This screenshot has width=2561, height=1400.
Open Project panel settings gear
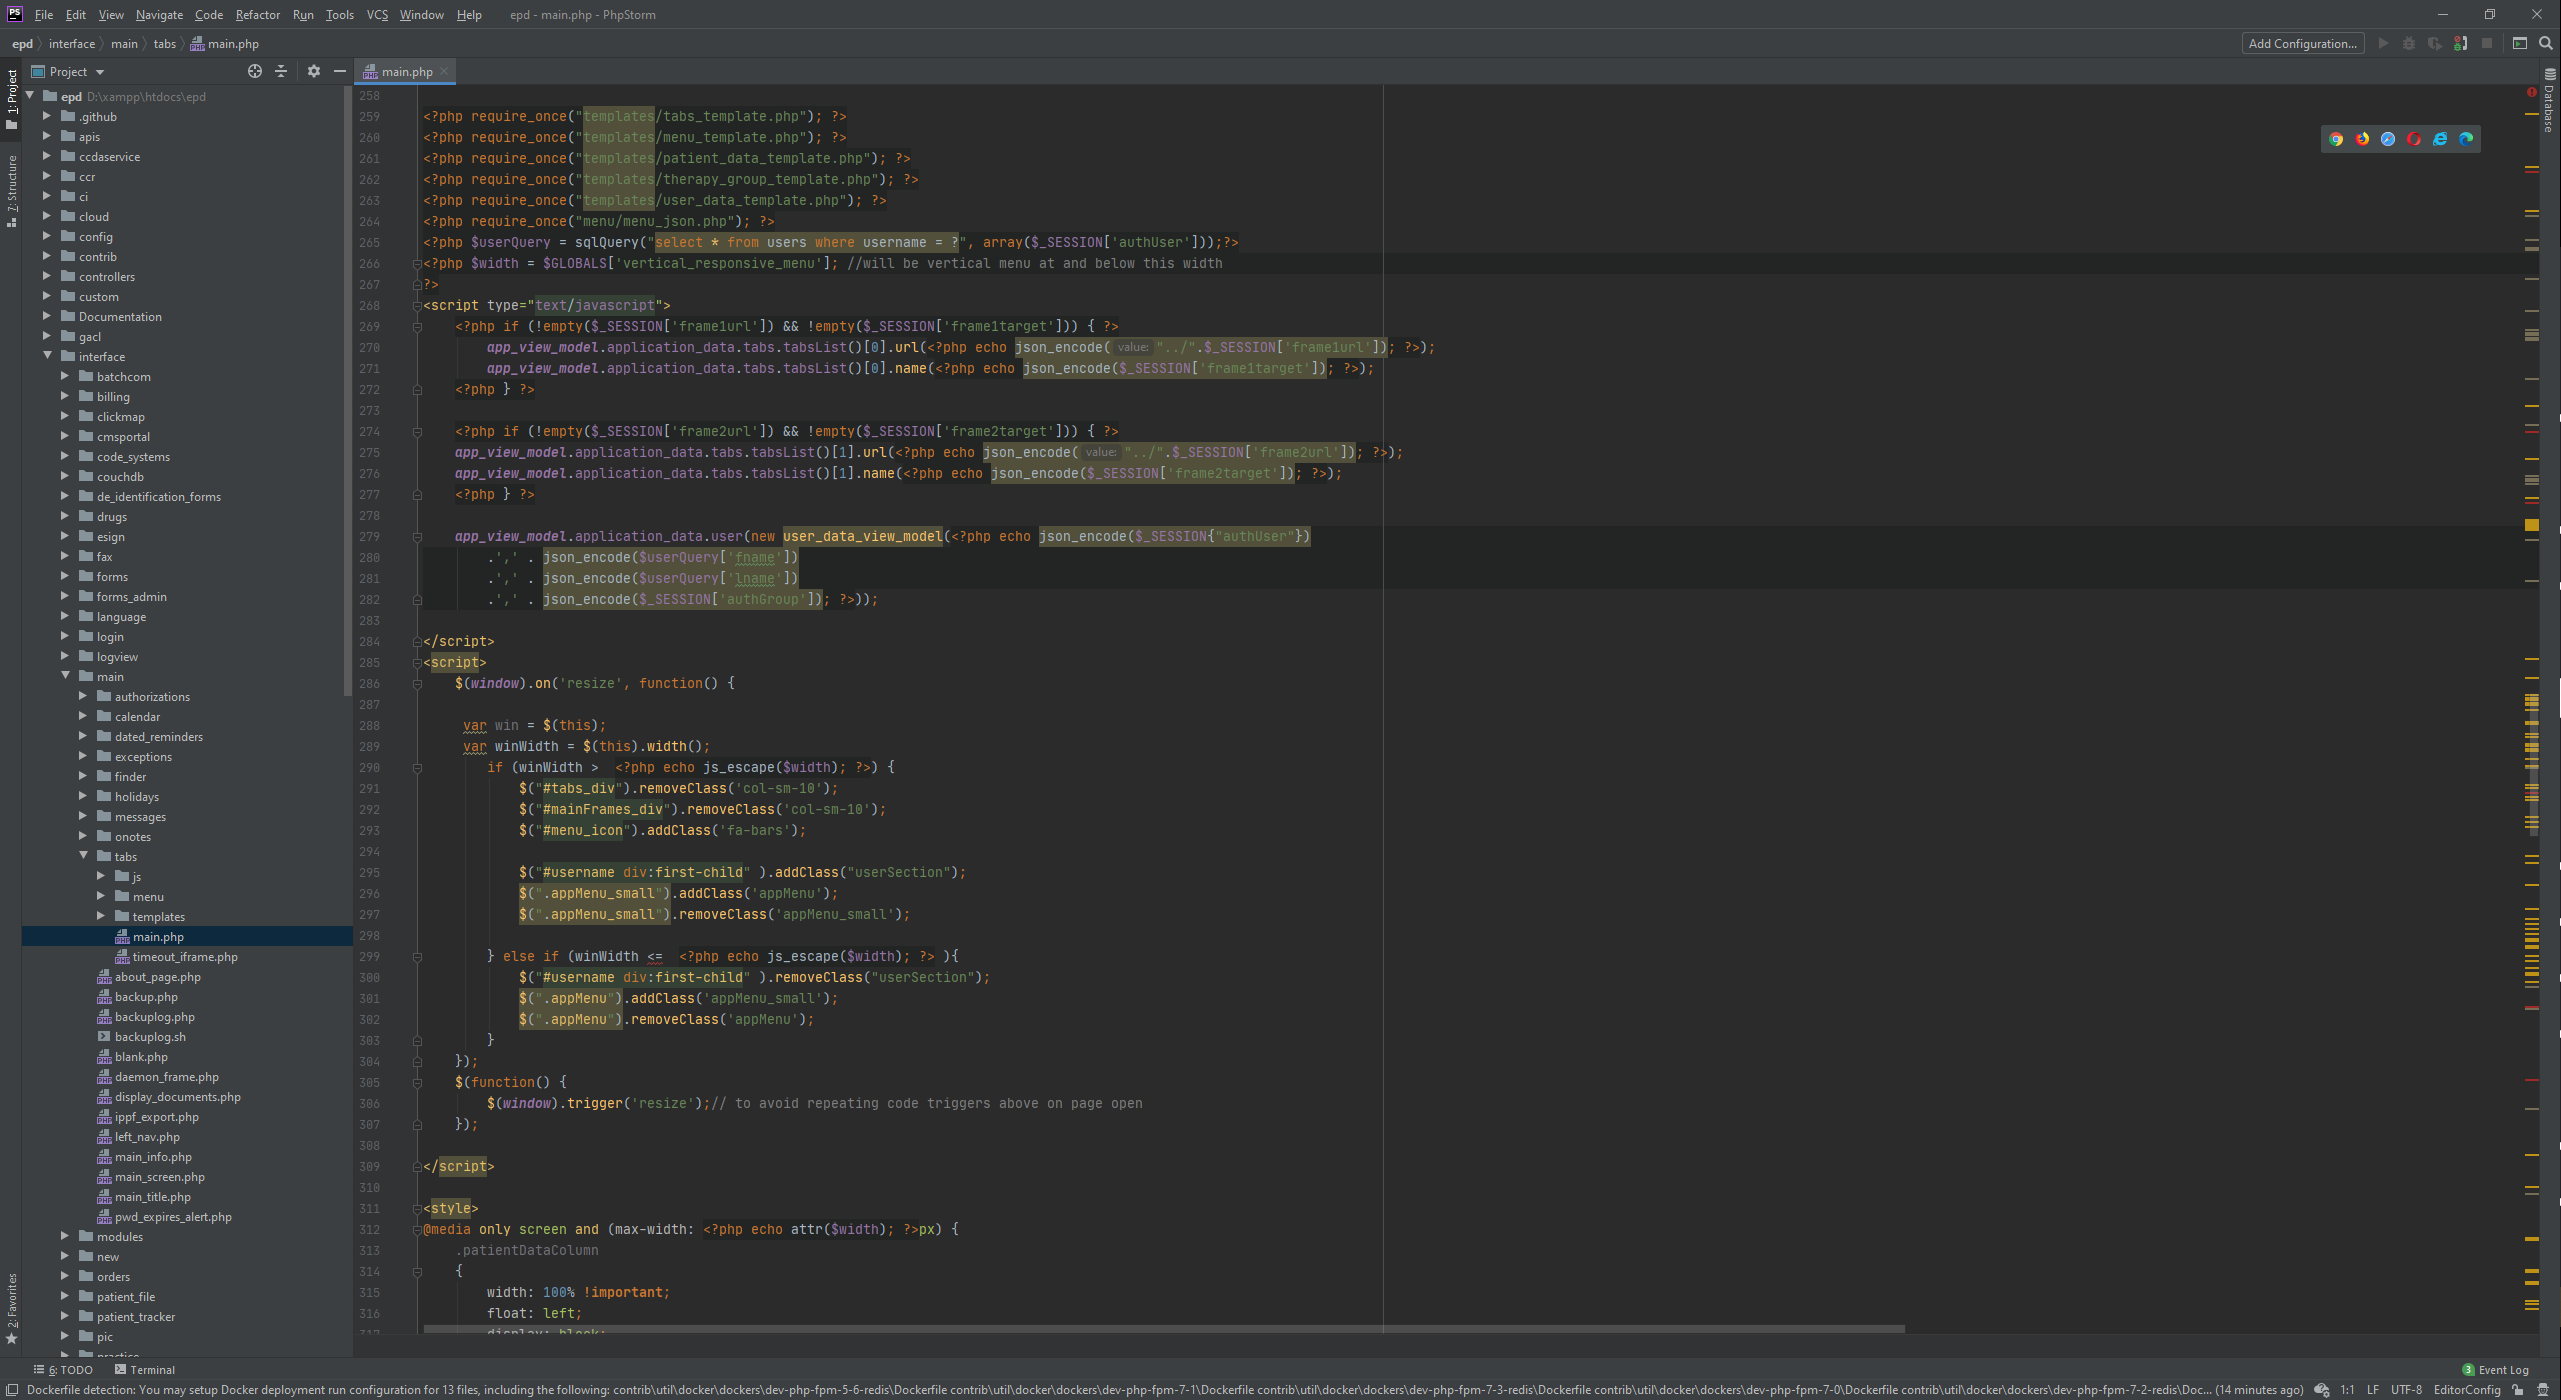(x=314, y=71)
